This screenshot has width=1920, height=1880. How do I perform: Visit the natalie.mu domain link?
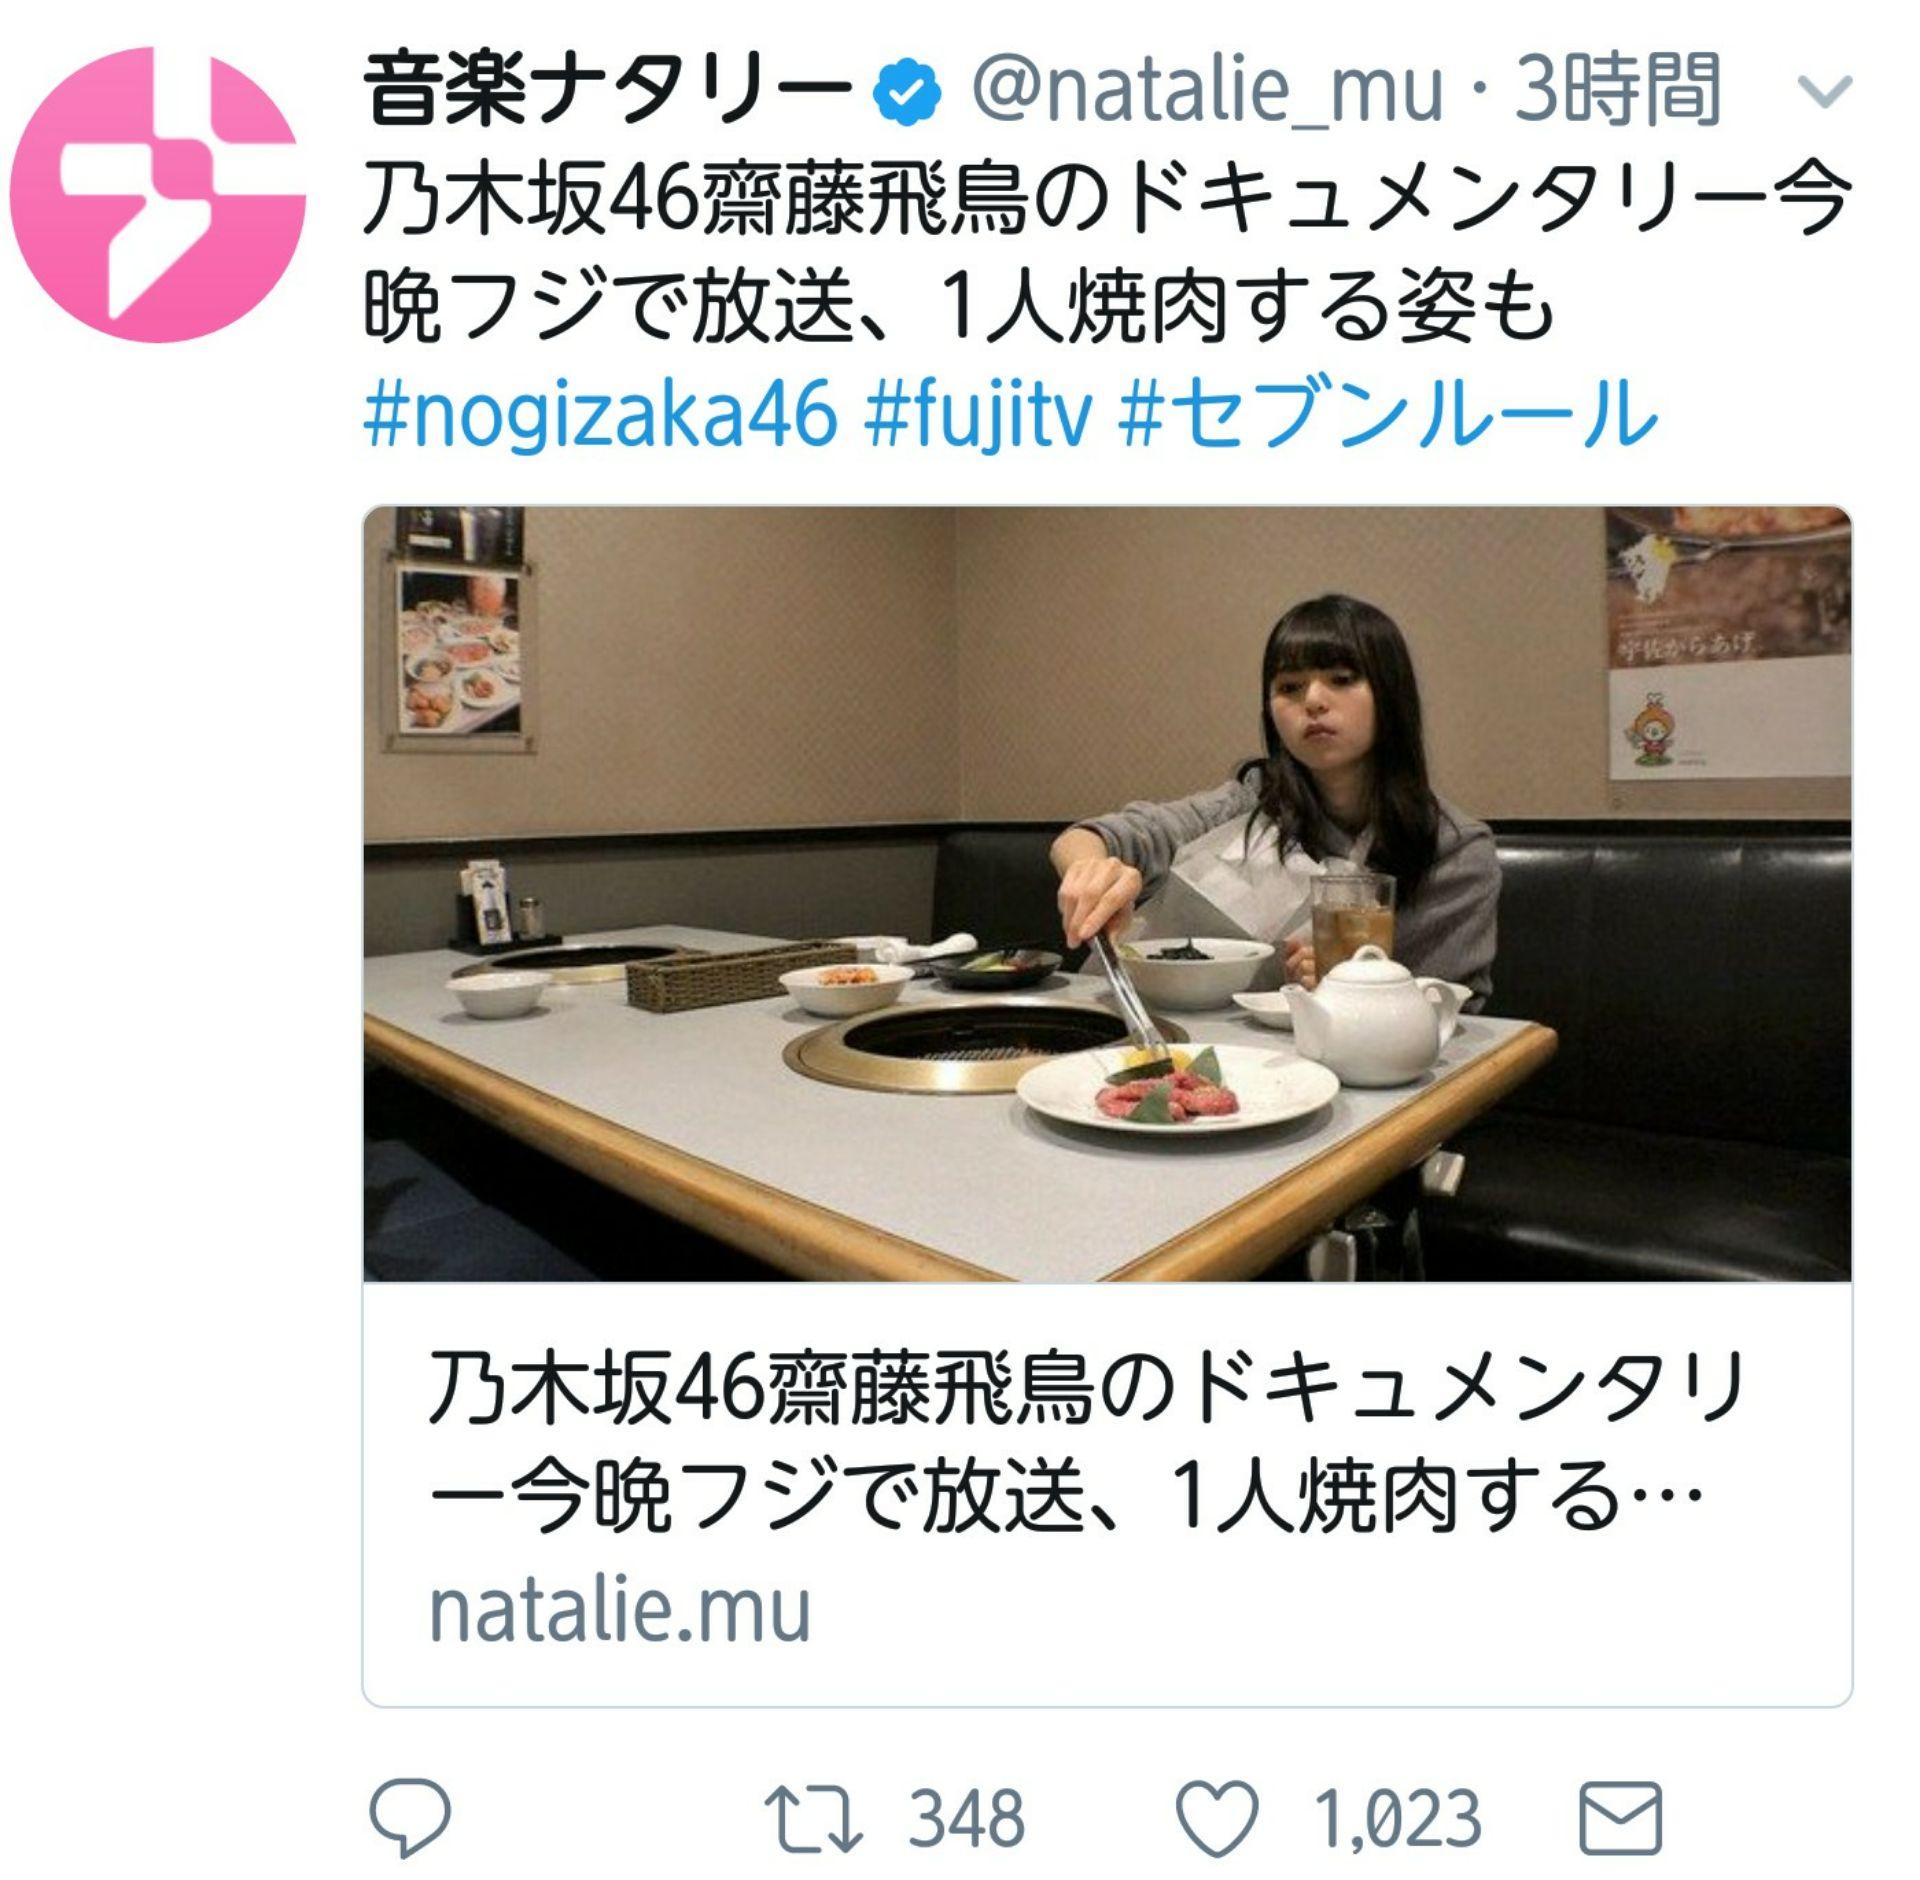pos(619,1610)
